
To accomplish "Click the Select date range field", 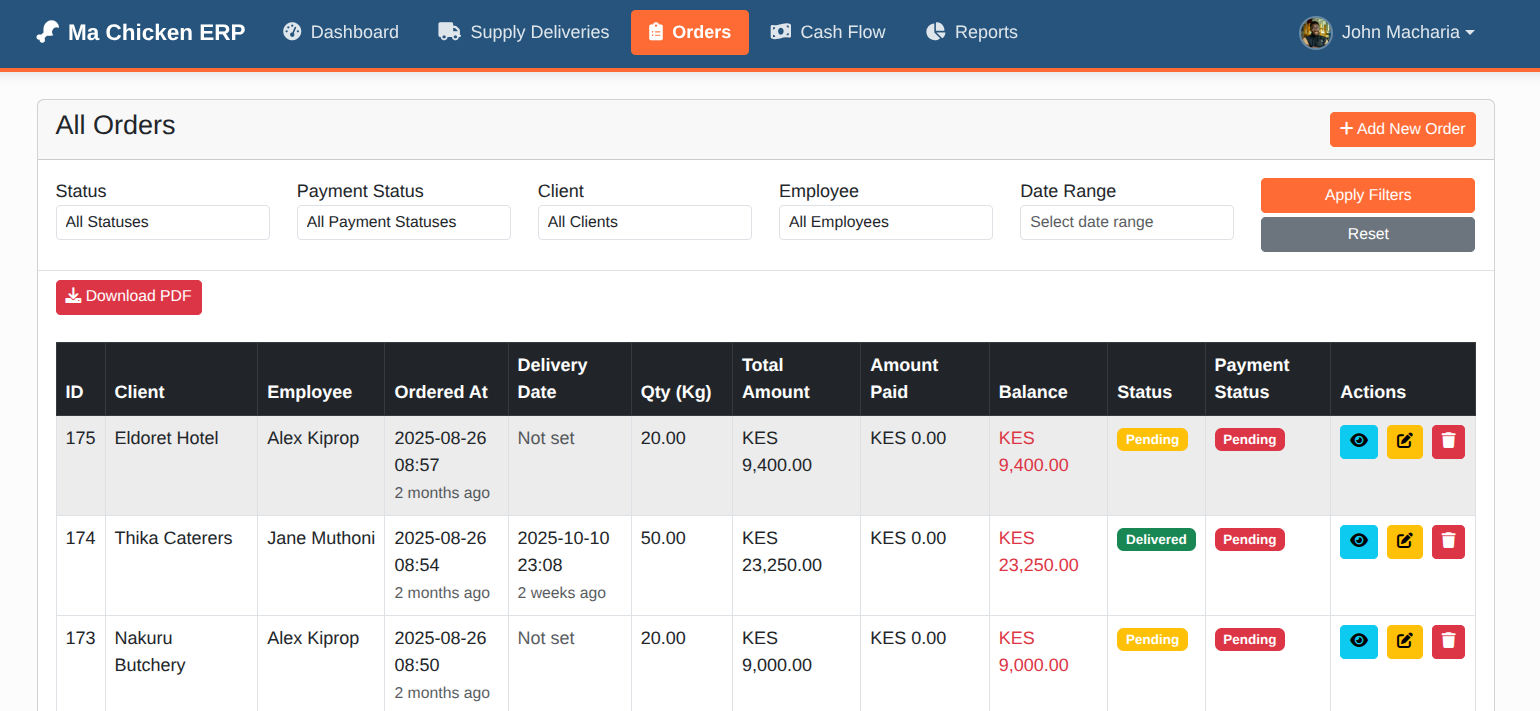I will click(x=1126, y=222).
